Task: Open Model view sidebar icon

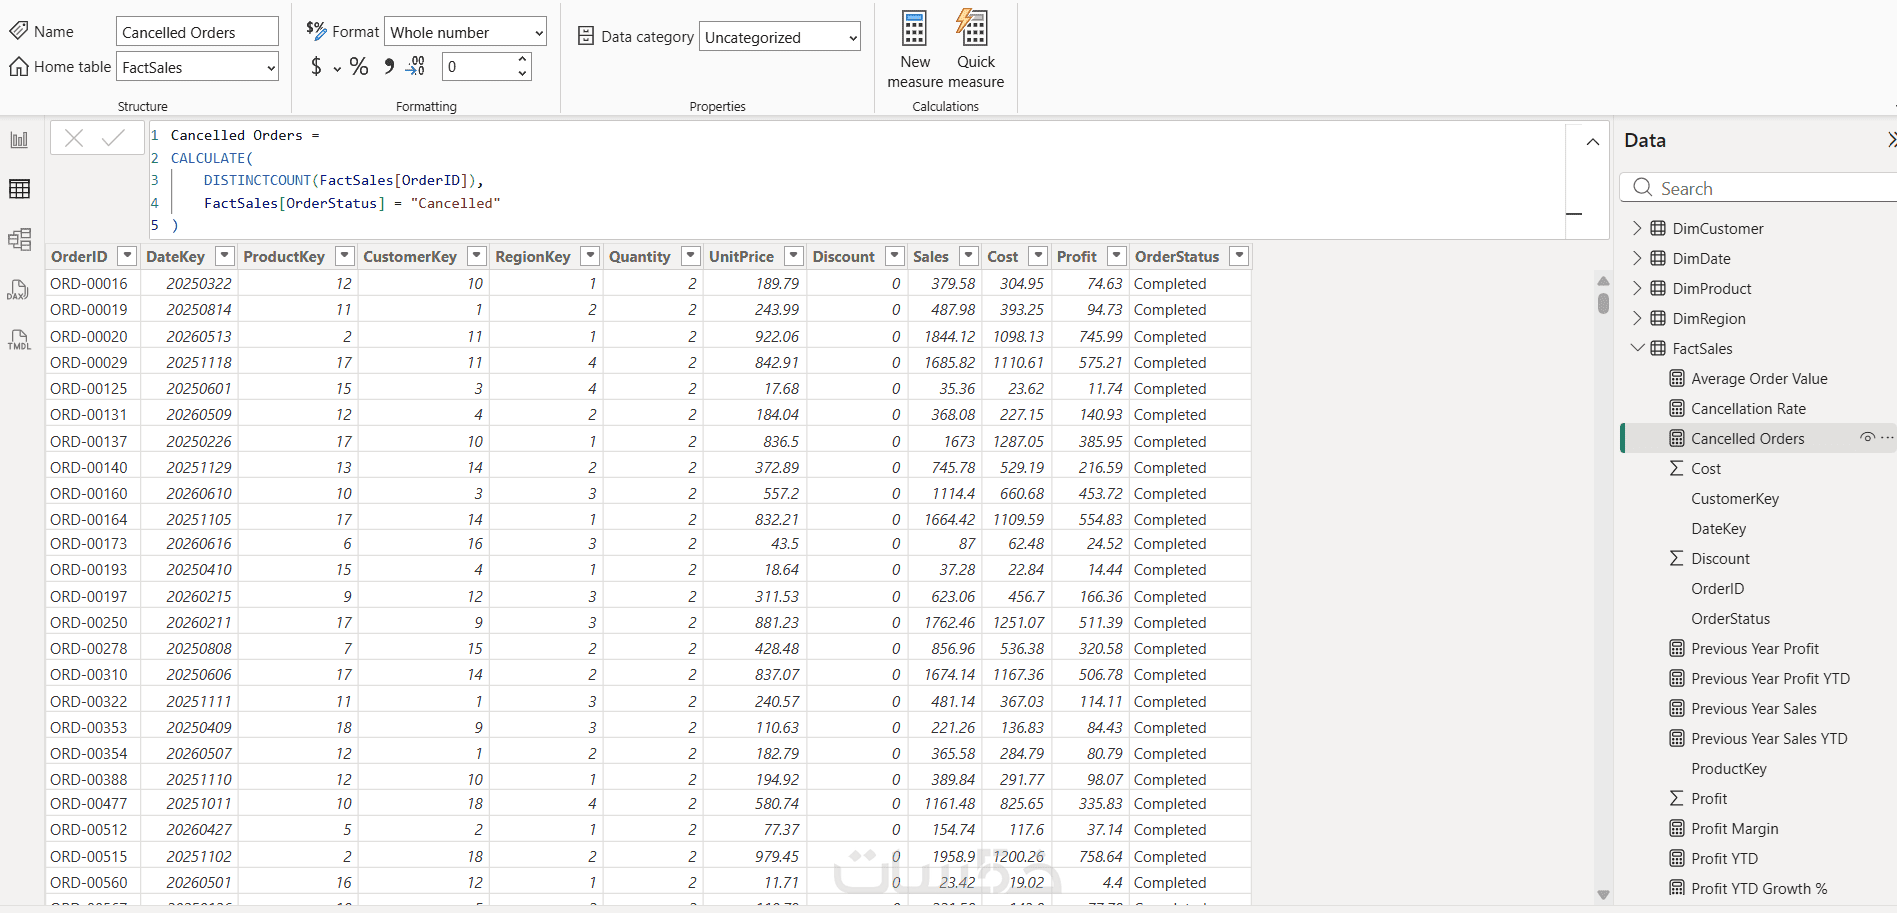Action: point(19,239)
